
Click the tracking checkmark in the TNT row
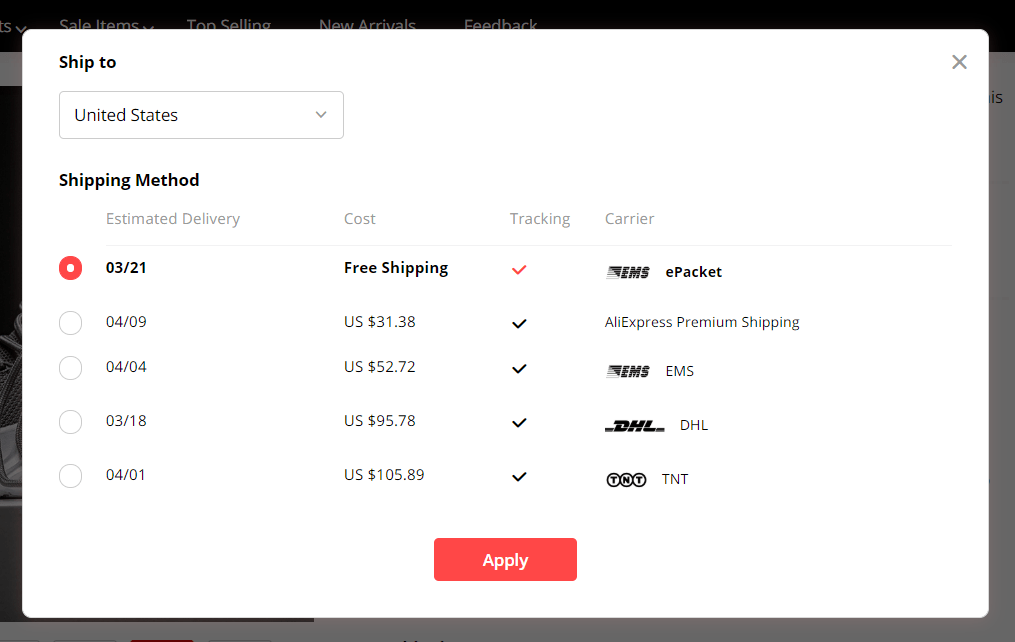point(519,477)
